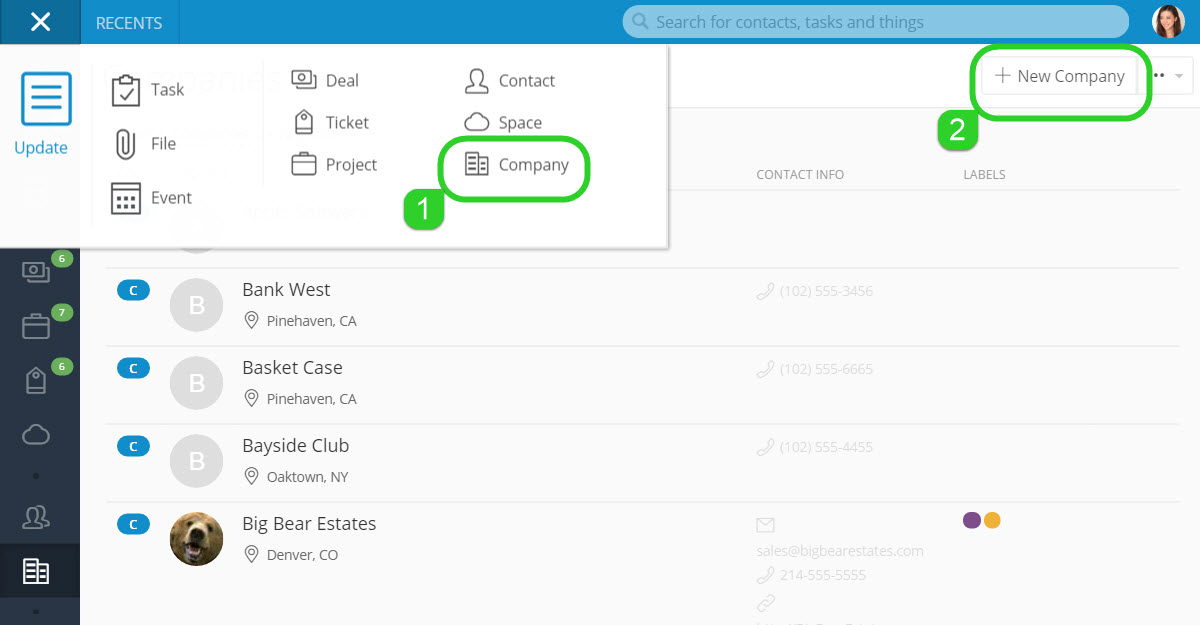This screenshot has height=625, width=1200.
Task: Pick the Task option with clipboard icon
Action: coord(147,90)
